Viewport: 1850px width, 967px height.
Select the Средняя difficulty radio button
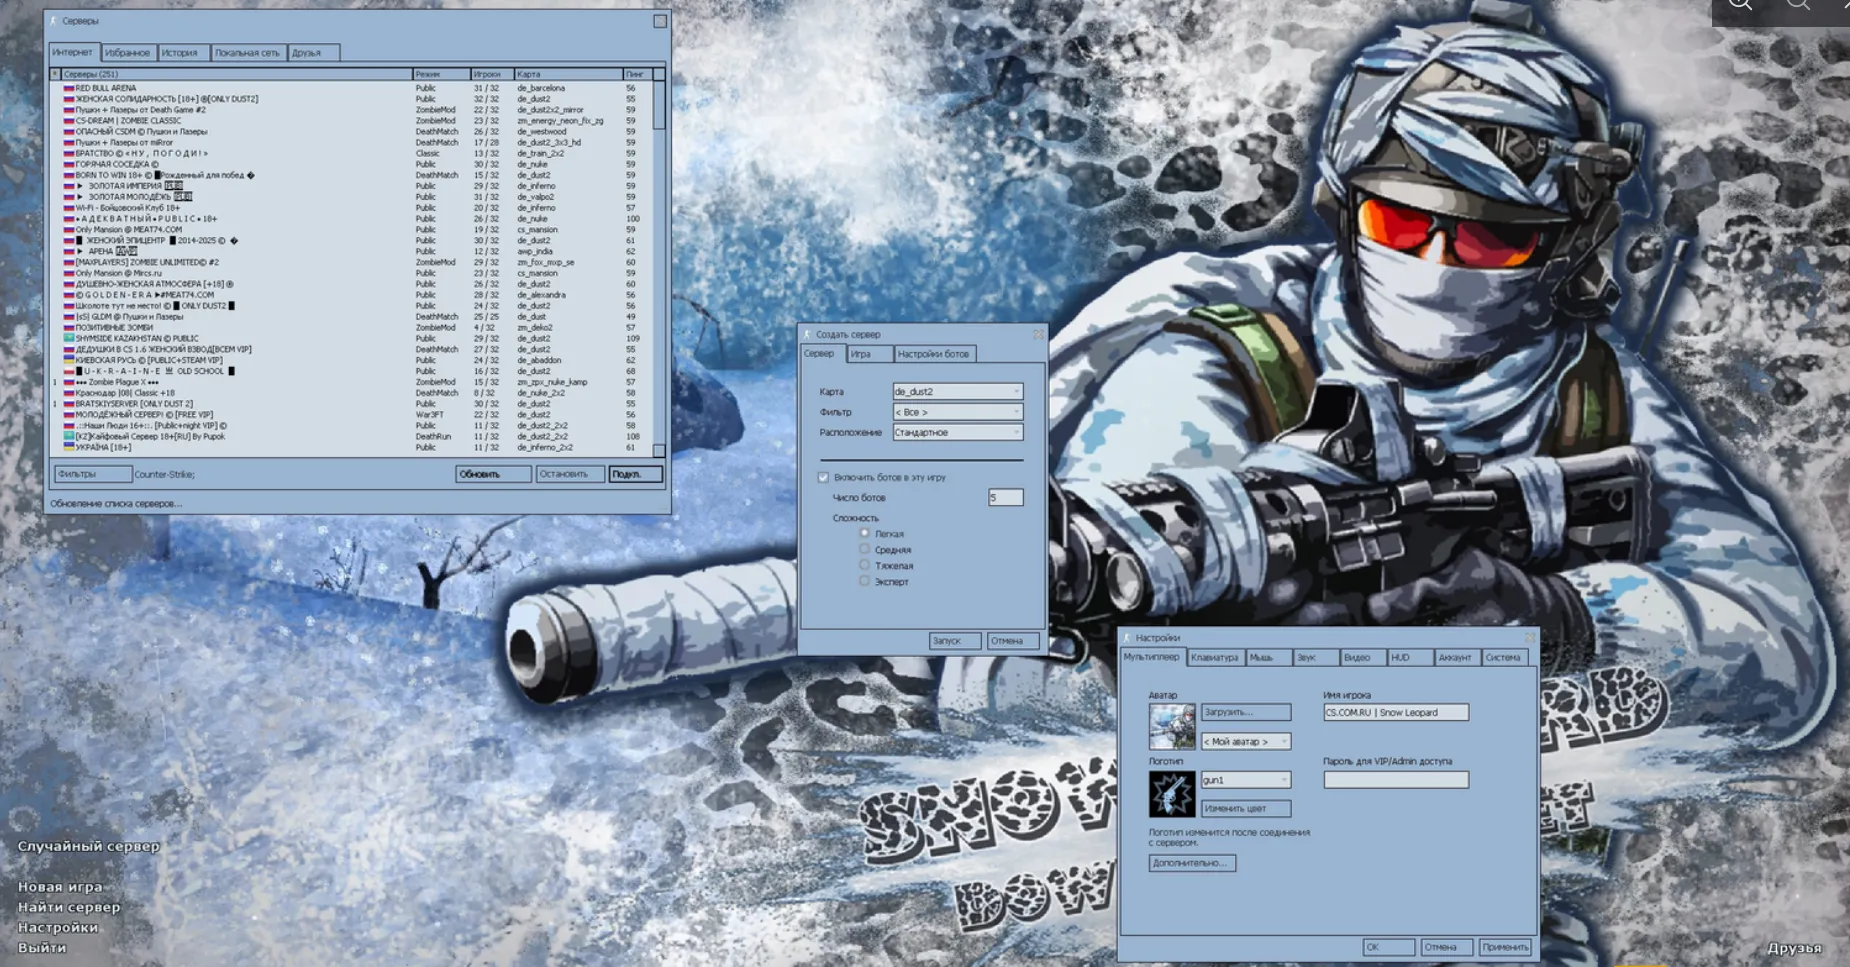tap(865, 549)
